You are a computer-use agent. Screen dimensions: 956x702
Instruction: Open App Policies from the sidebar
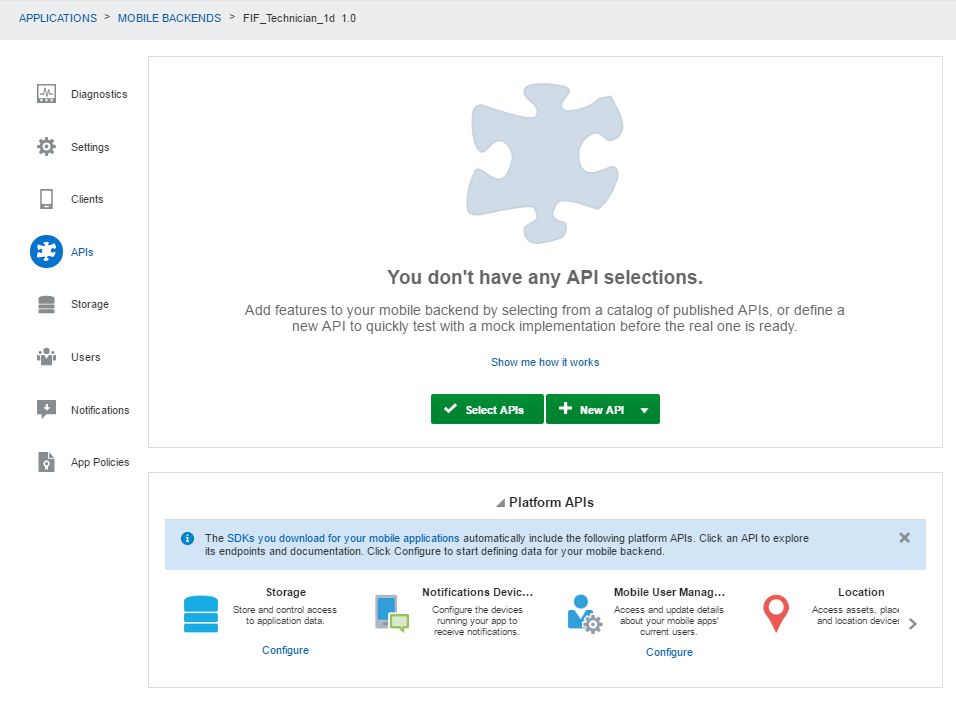click(46, 461)
